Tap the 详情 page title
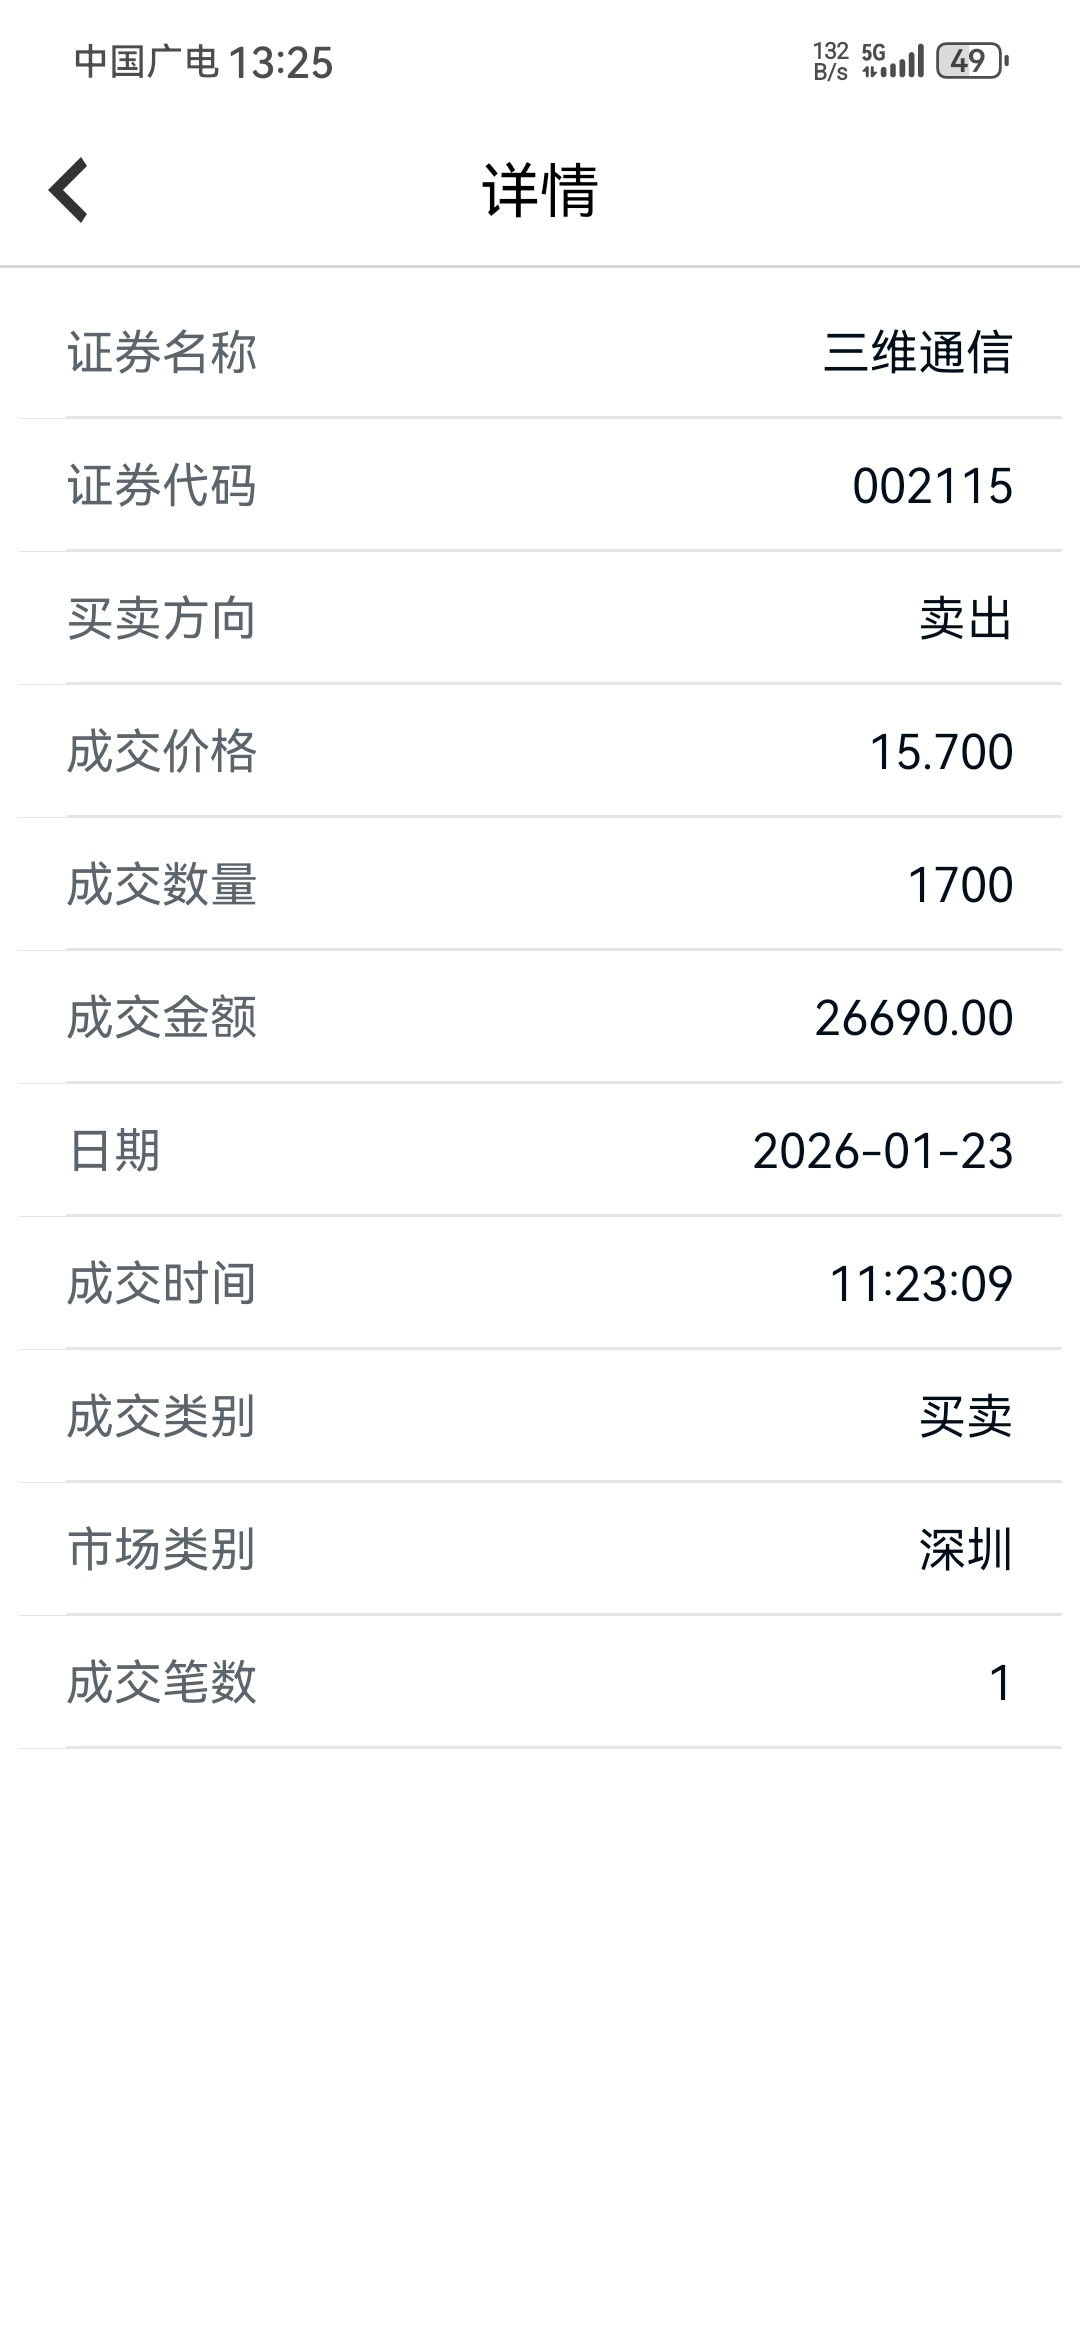 540,190
